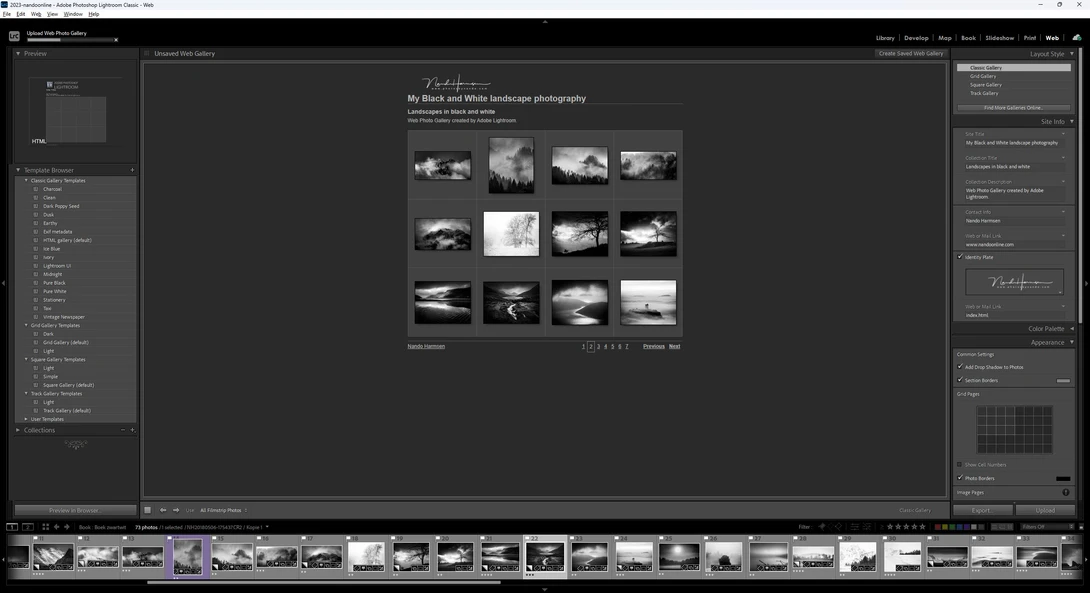Click the Upload button
This screenshot has height=593, width=1090.
tap(1045, 510)
